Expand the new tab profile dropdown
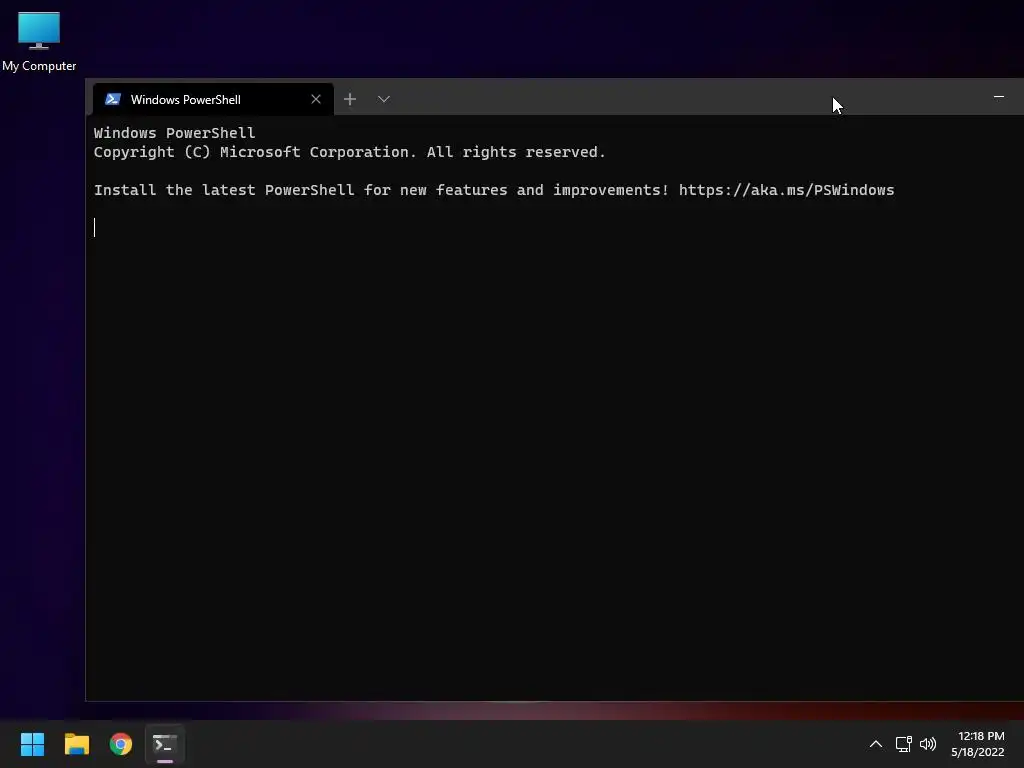1024x768 pixels. (383, 99)
